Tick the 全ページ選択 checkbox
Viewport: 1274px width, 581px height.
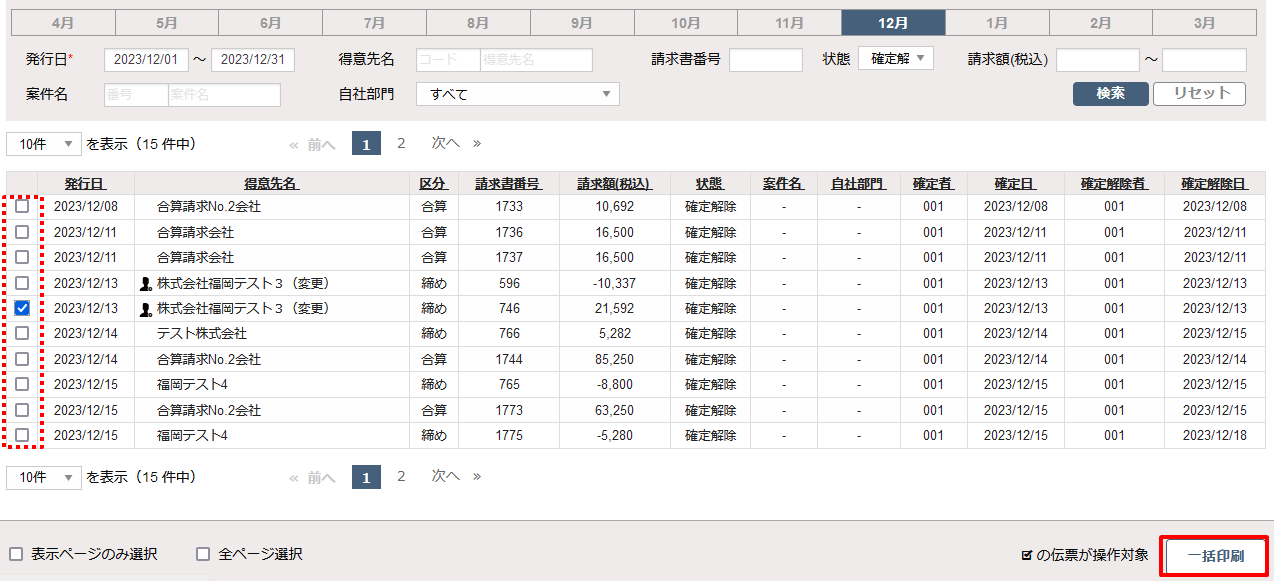click(x=203, y=554)
